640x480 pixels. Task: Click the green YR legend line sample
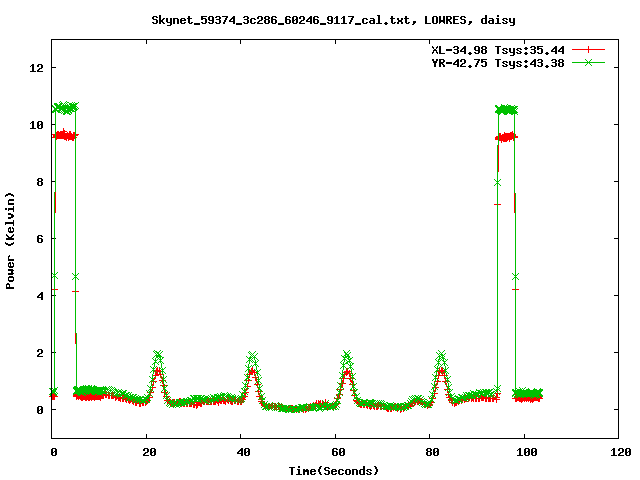click(x=588, y=62)
